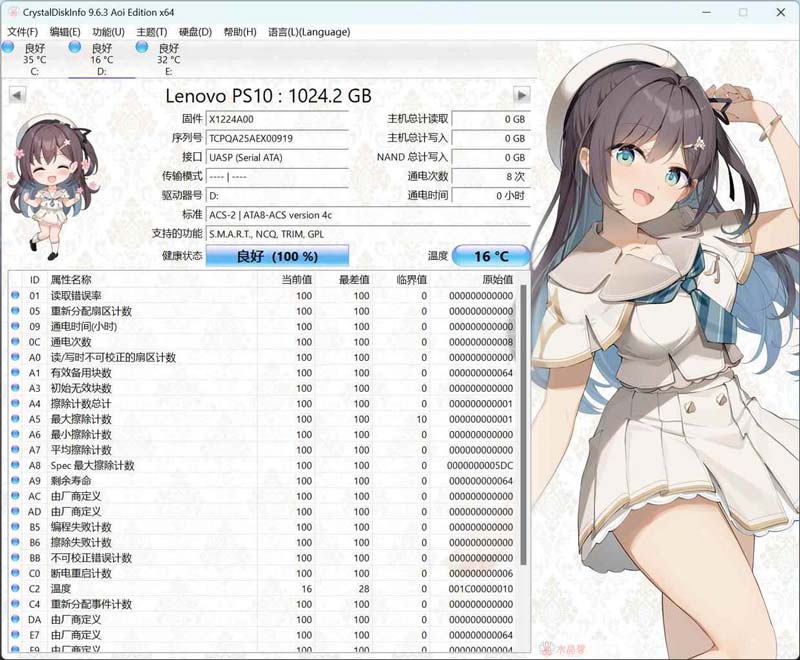The height and width of the screenshot is (660, 800).
Task: Click the interface field UASP (Serial ATA)
Action: (277, 158)
